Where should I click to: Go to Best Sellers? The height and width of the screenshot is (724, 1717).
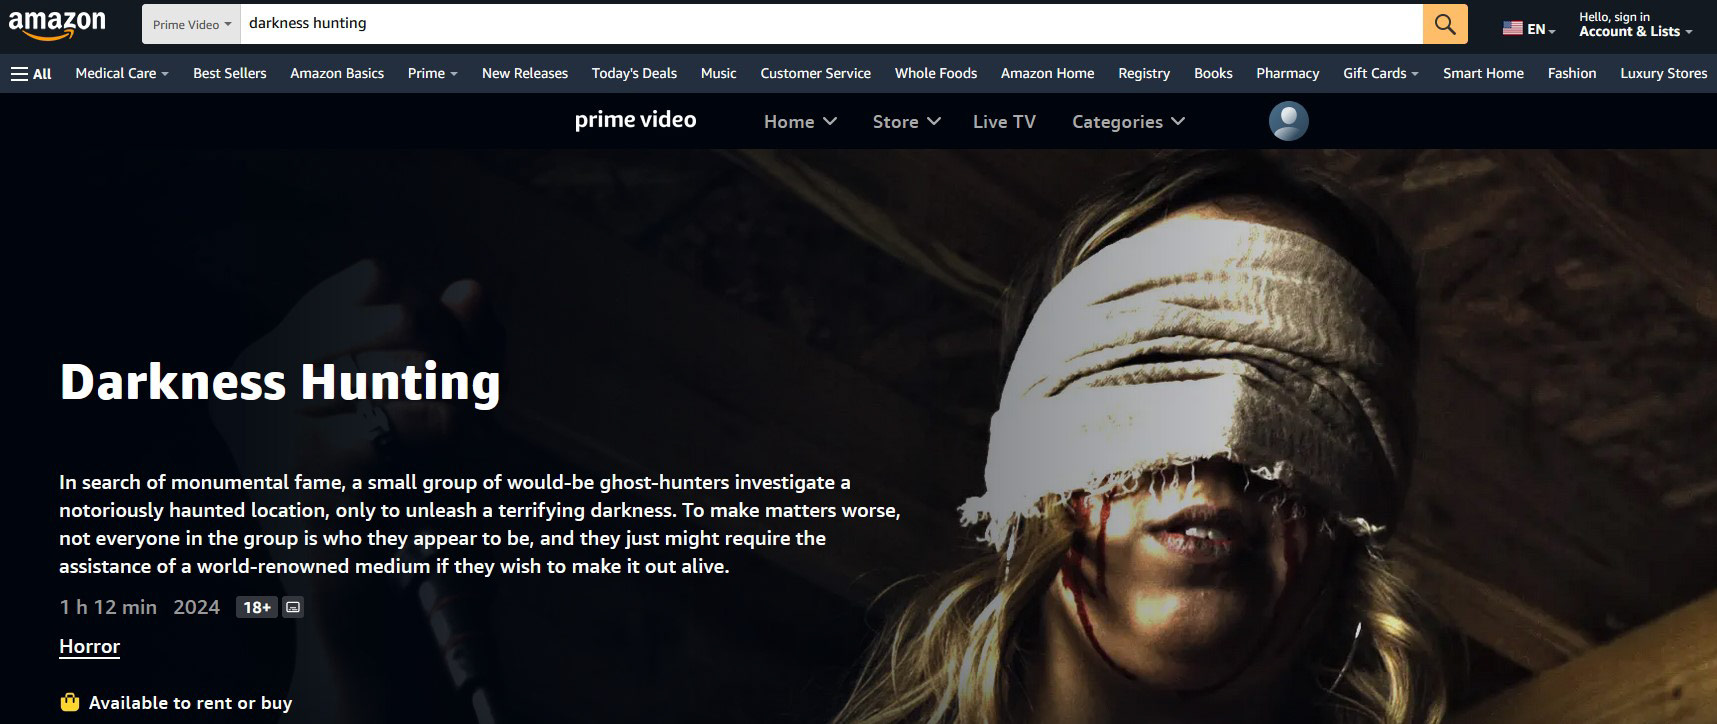click(230, 73)
